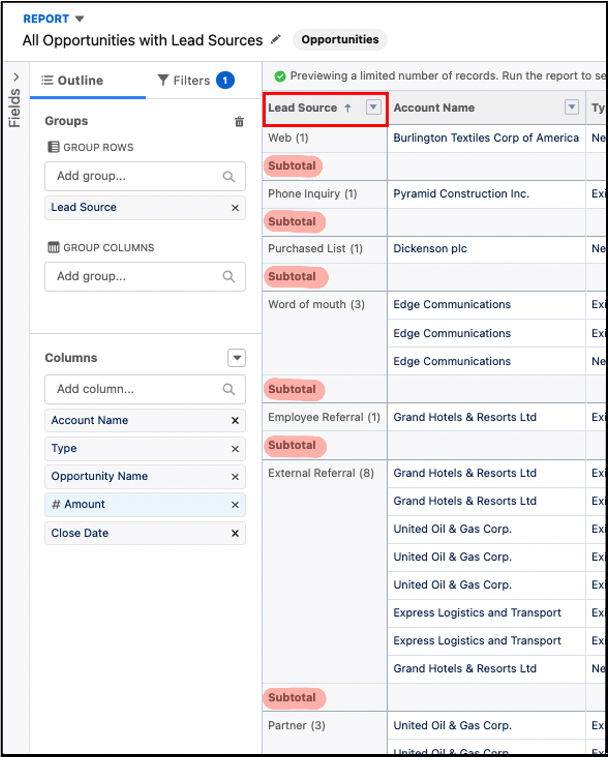Click the Group Rows section icon

[x=53, y=147]
